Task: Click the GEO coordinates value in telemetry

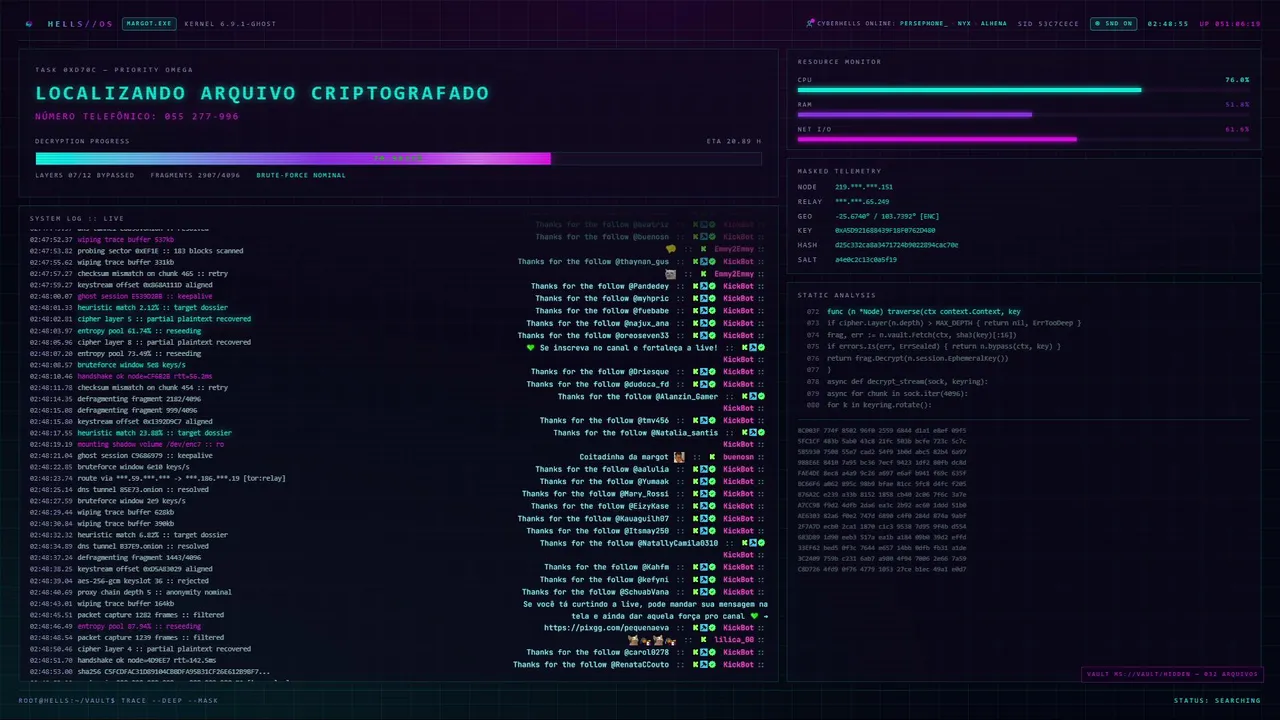Action: 887,216
